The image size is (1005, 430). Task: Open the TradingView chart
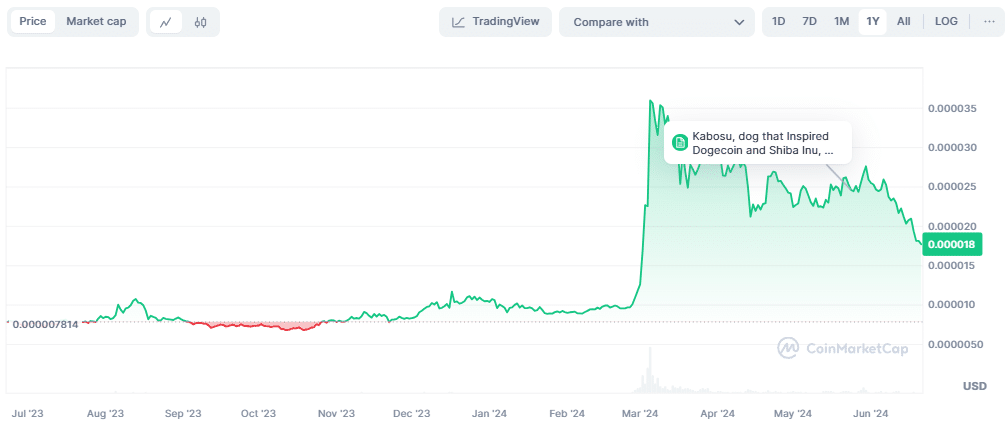tap(495, 22)
